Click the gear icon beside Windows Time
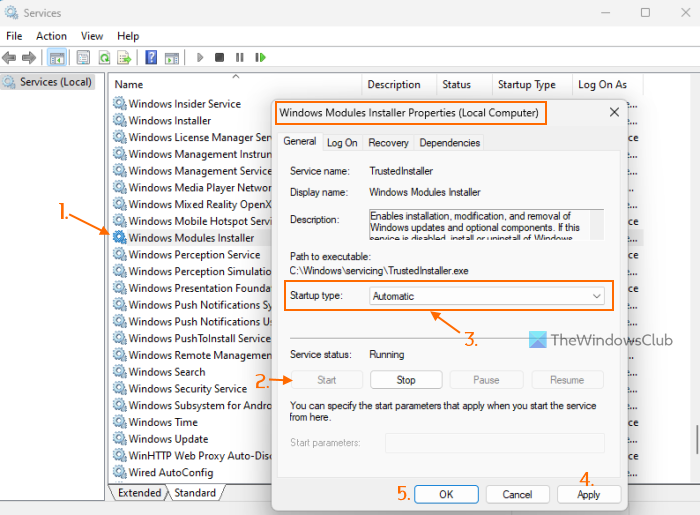Screen dimensions: 700x515 [x=120, y=422]
